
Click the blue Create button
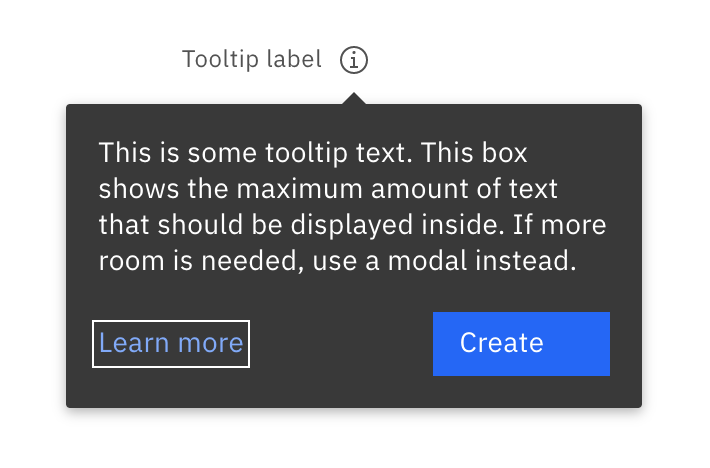pyautogui.click(x=521, y=344)
